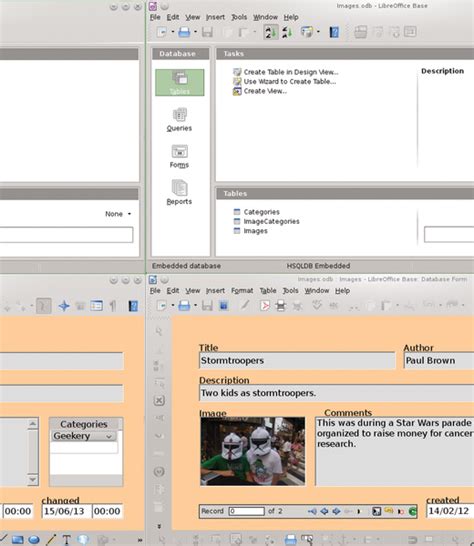Viewport: 474px width, 546px height.
Task: Click the Save icon in Base main toolbar
Action: pyautogui.click(x=207, y=32)
